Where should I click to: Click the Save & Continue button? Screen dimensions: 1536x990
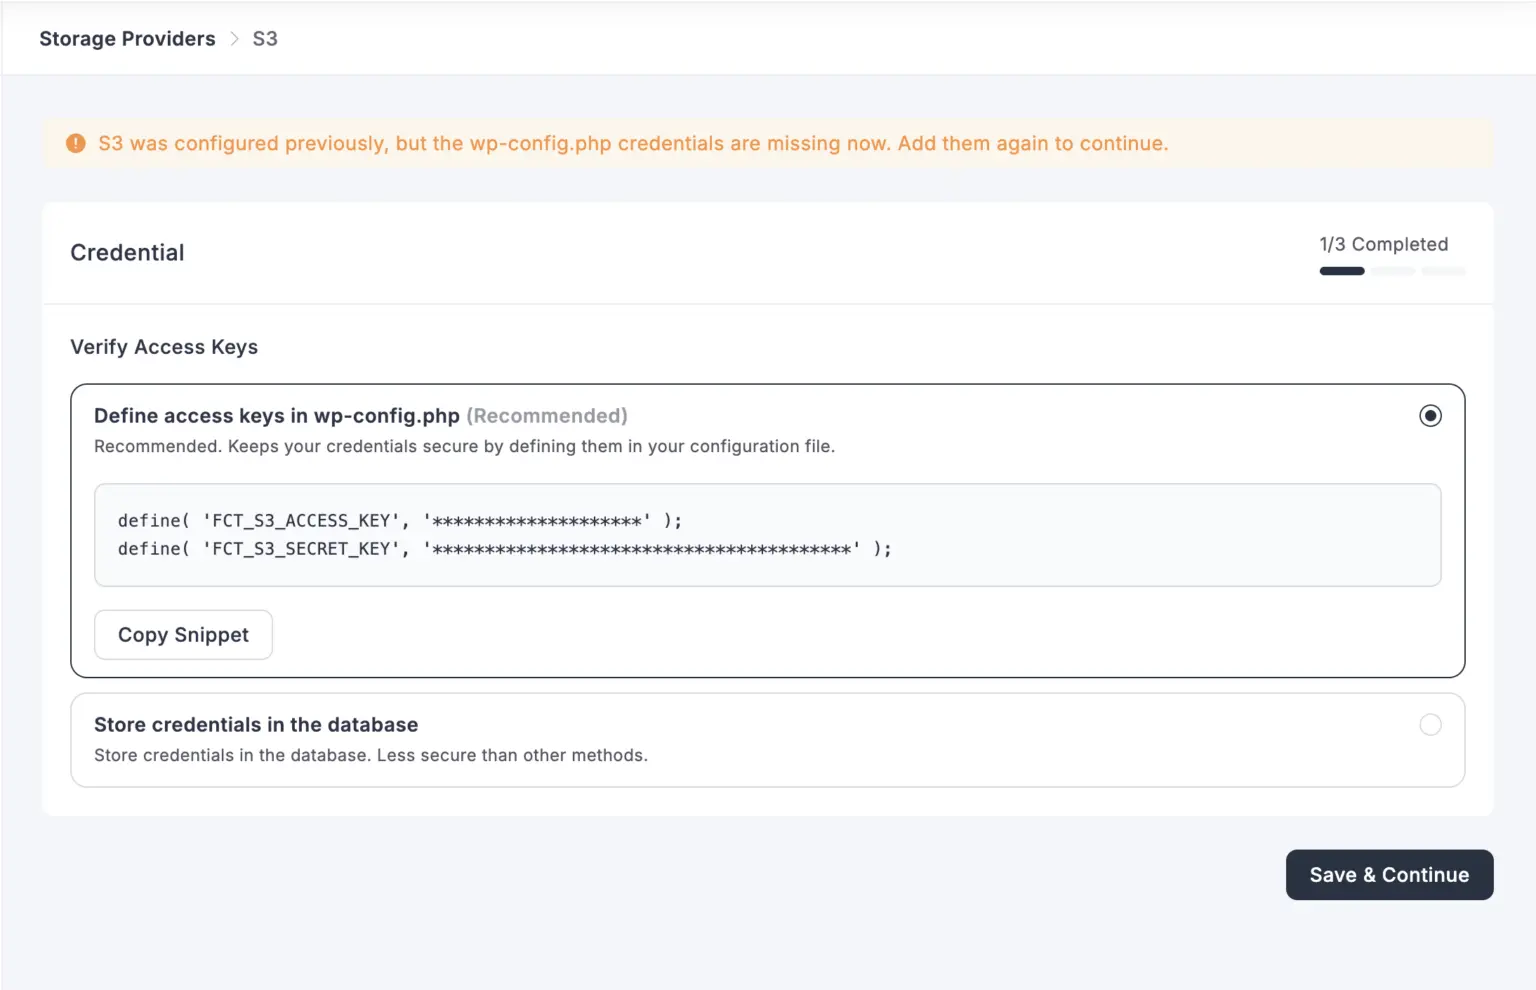tap(1389, 874)
